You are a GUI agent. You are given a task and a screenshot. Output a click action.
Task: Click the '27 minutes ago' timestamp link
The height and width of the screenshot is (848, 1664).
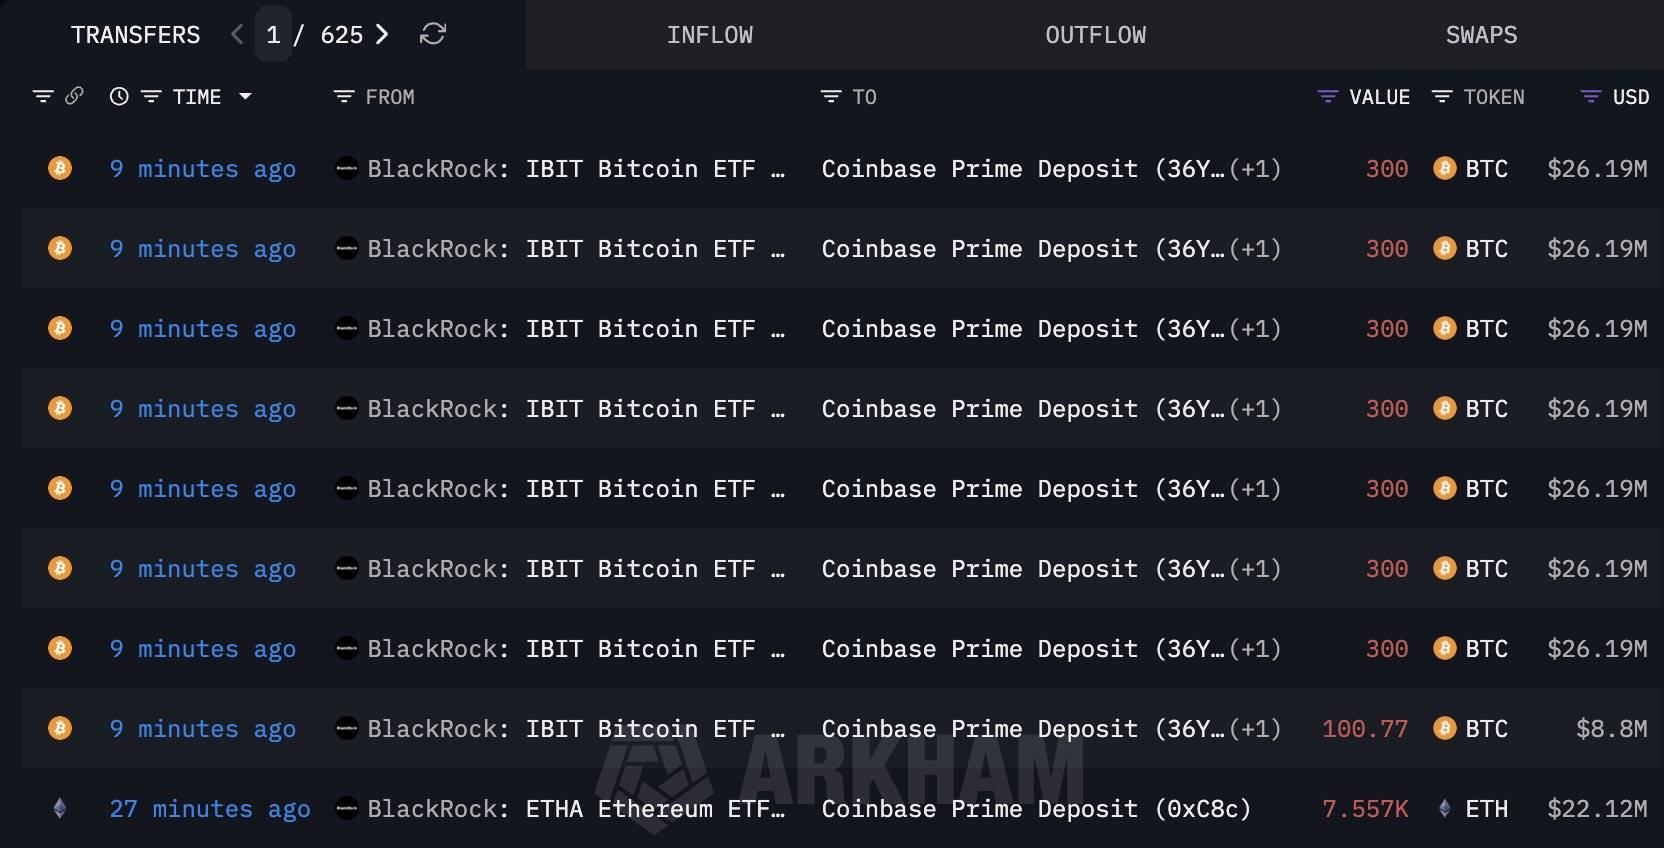coord(210,809)
